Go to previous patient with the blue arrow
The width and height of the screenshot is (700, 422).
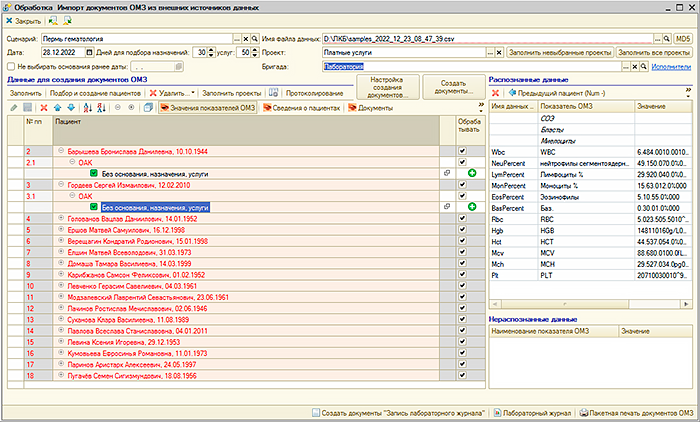(x=512, y=92)
